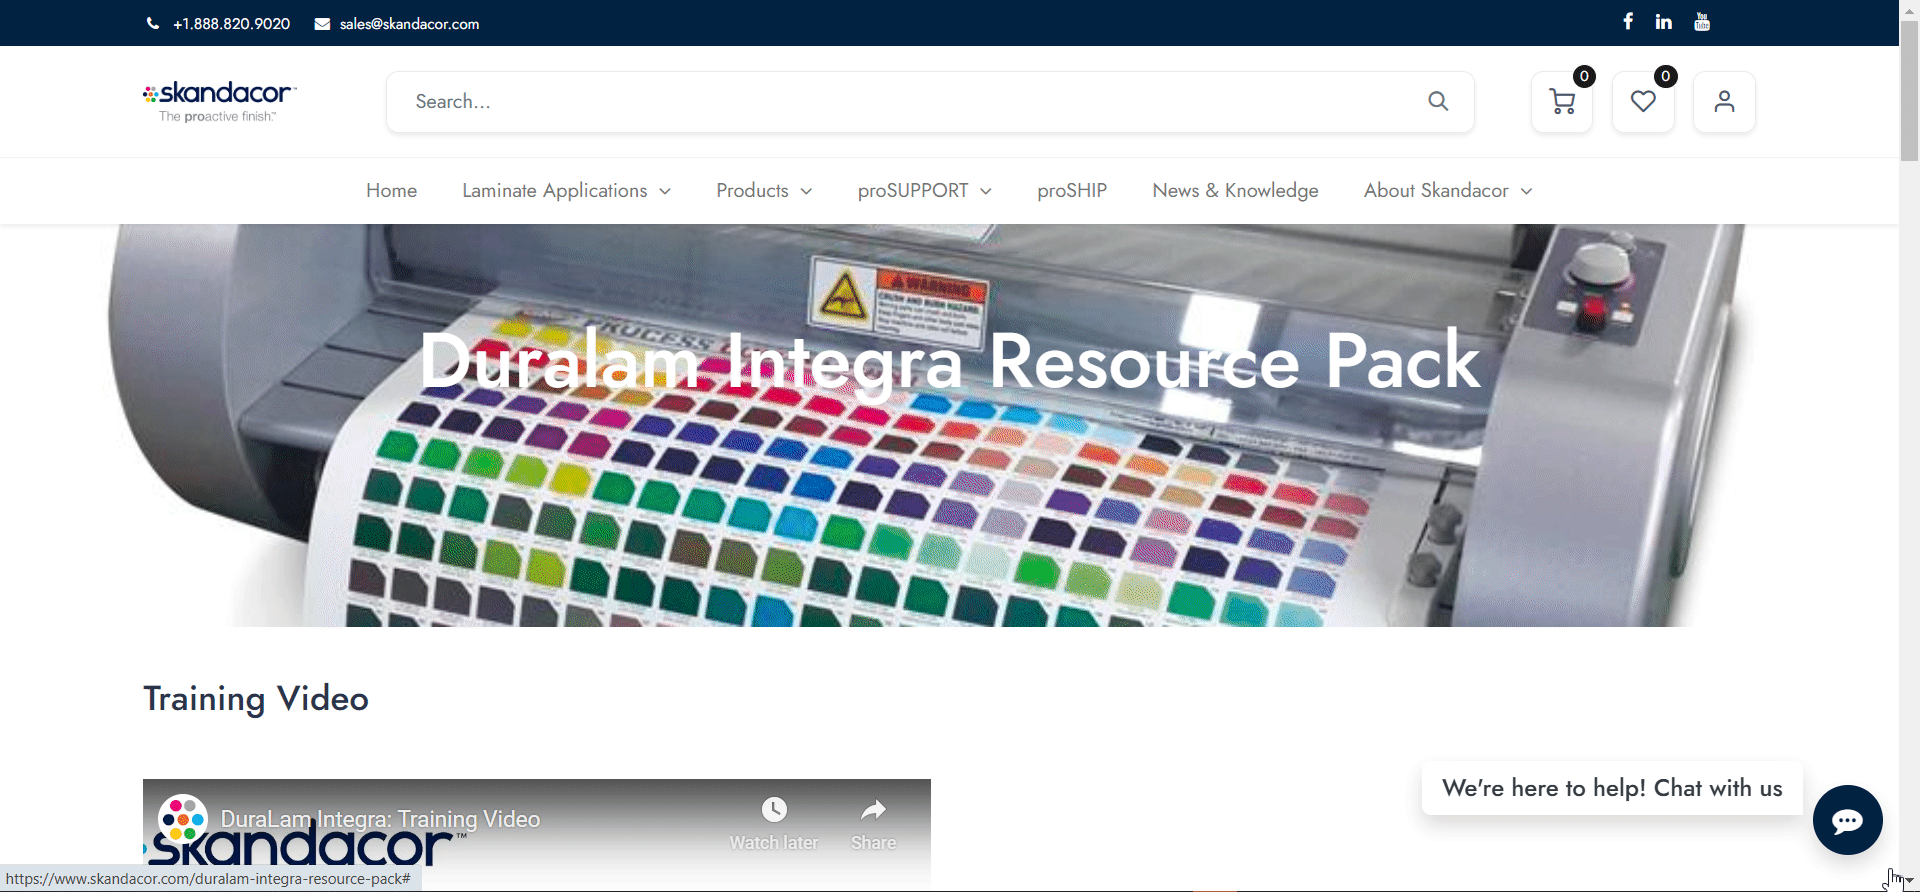
Task: Expand the About Skandacor dropdown
Action: pyautogui.click(x=1448, y=190)
